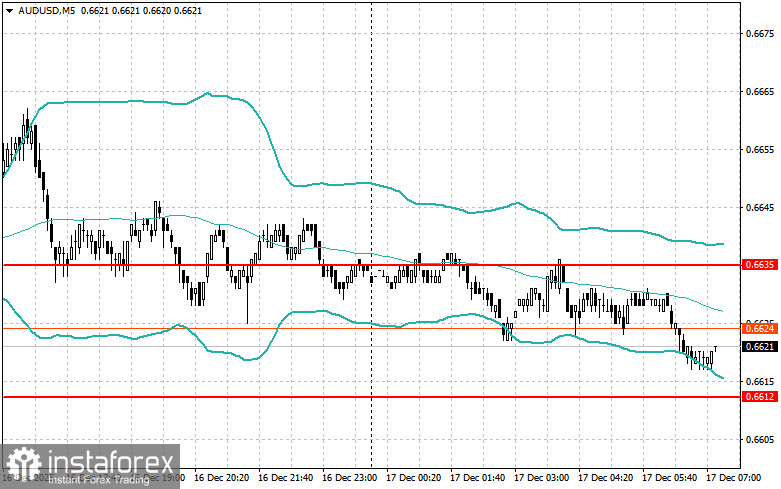Click the 0.6665 price scale value

pos(760,92)
